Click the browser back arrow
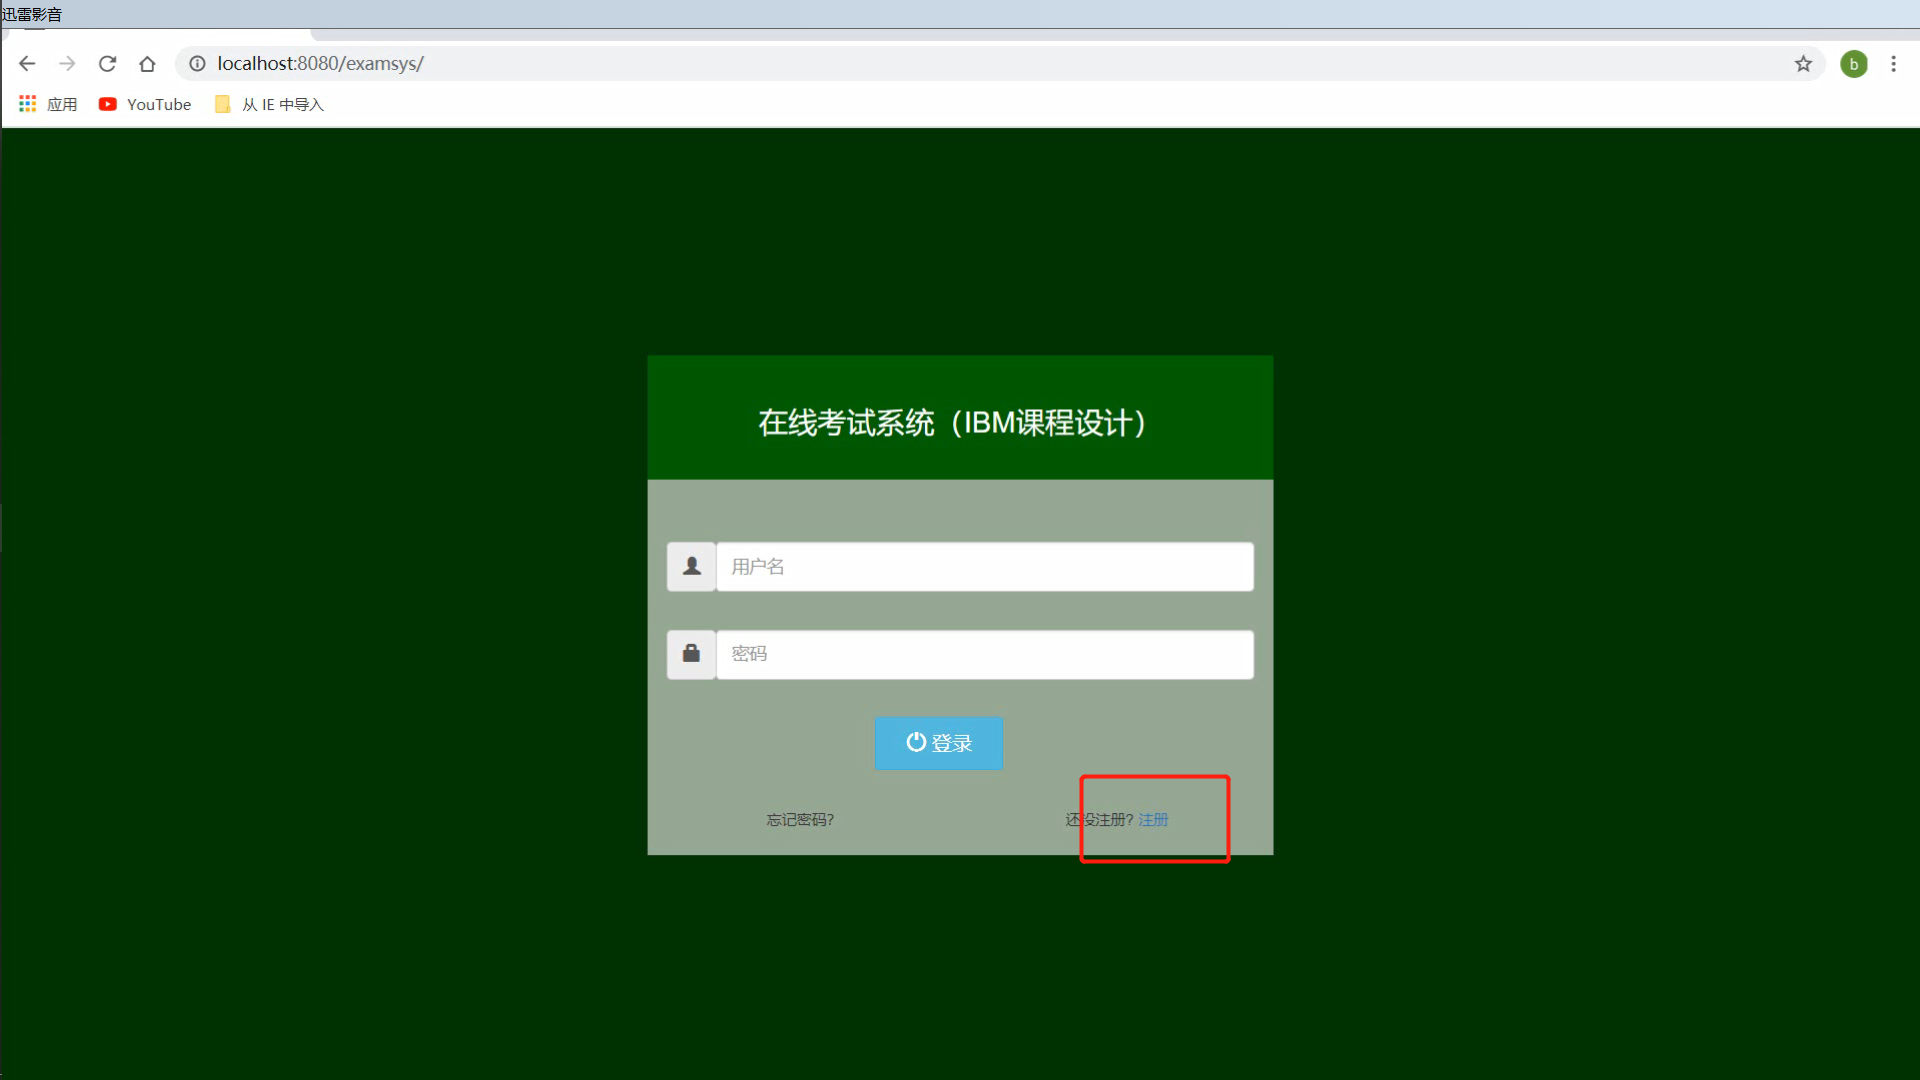The width and height of the screenshot is (1920, 1080). coord(27,64)
